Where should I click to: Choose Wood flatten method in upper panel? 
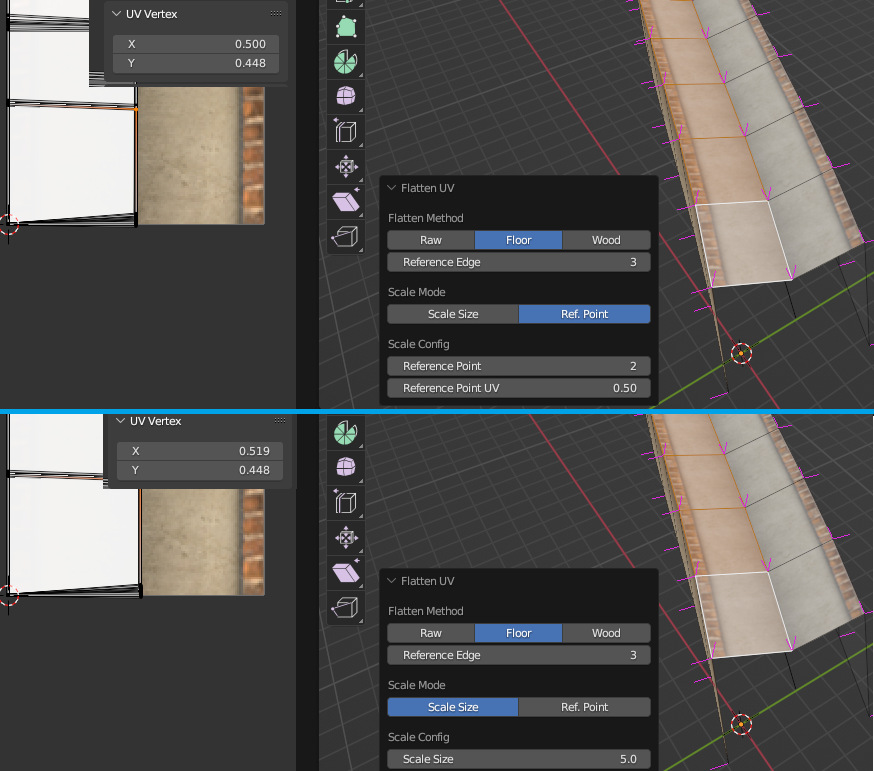(x=606, y=240)
